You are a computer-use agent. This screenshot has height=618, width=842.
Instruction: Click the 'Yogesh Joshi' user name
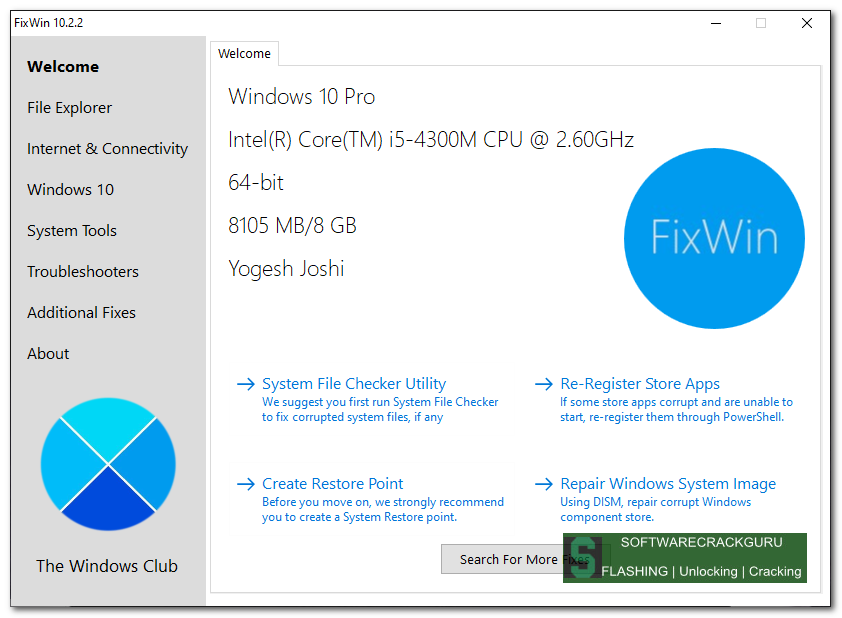coord(286,269)
